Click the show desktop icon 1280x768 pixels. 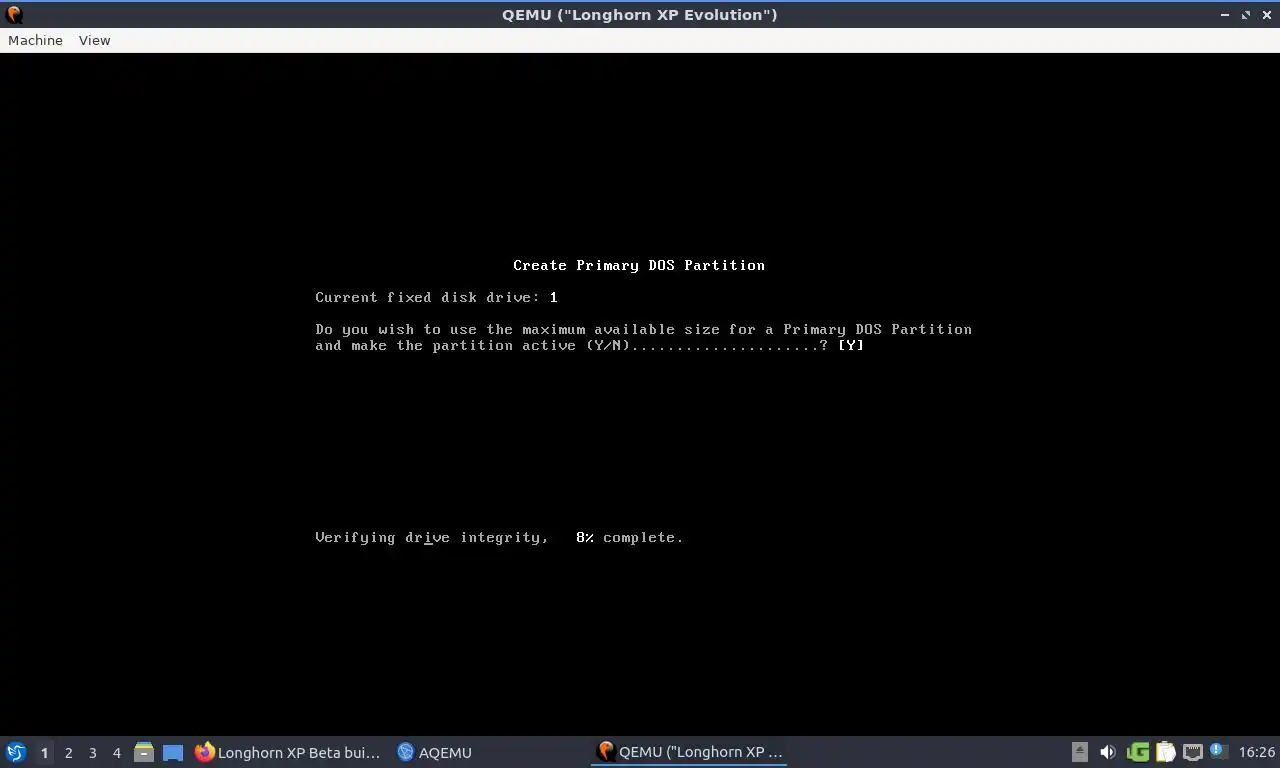pos(173,752)
